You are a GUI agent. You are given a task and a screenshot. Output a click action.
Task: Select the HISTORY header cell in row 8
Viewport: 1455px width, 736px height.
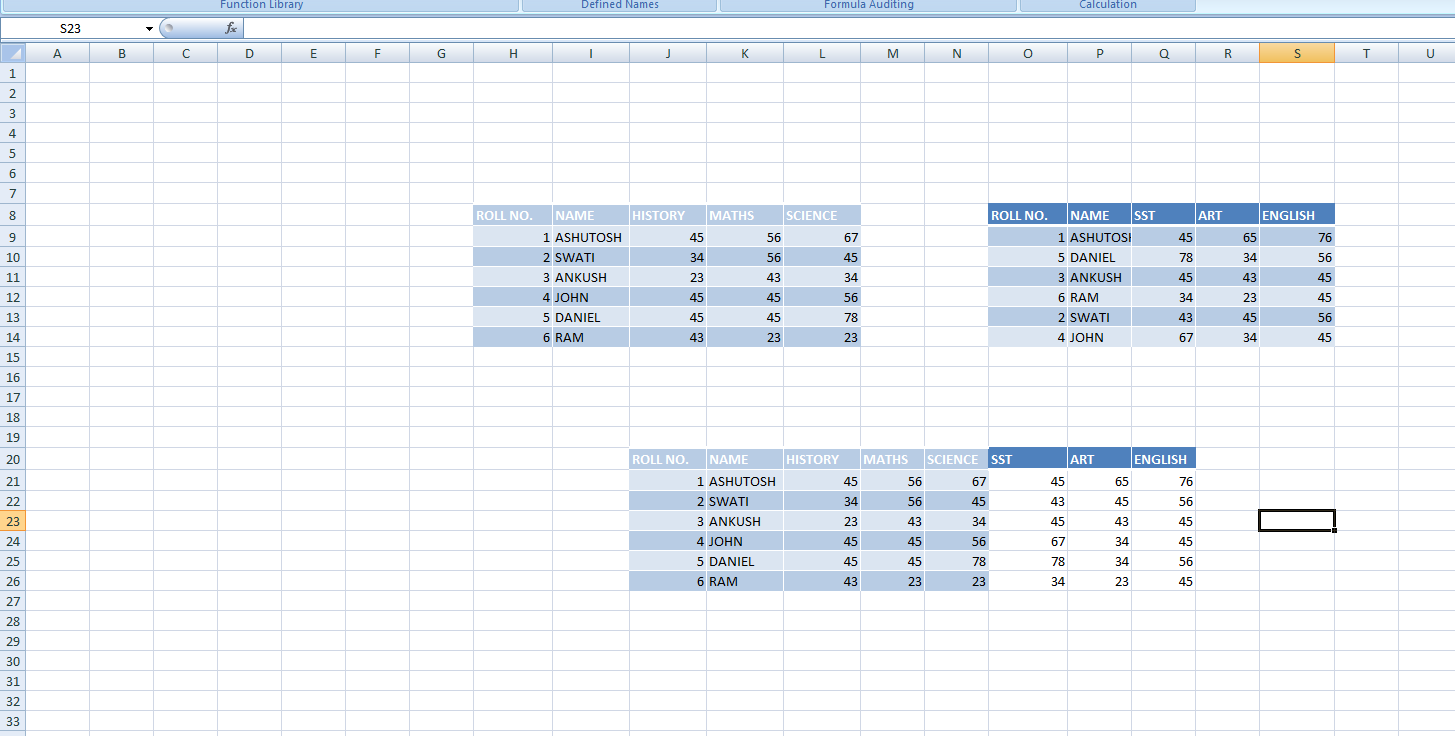click(x=668, y=215)
